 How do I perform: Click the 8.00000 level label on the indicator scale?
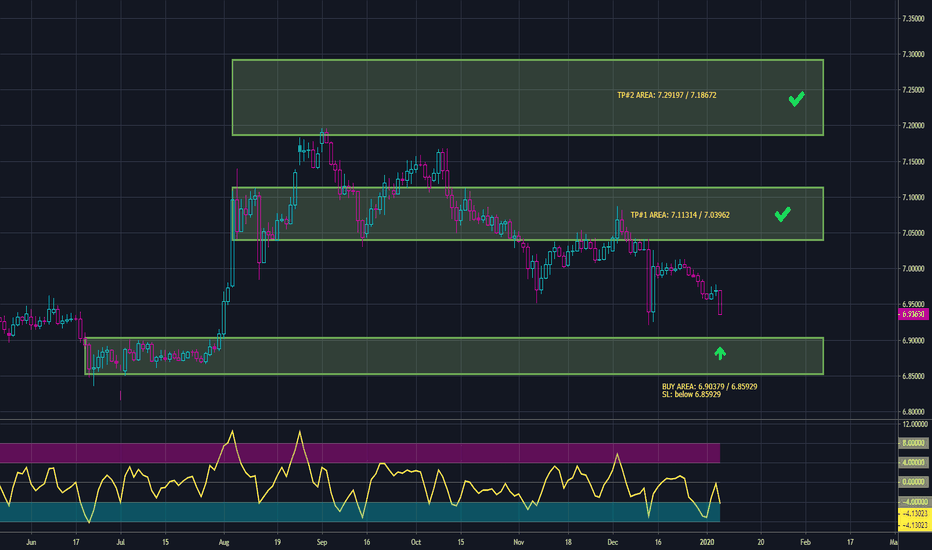(915, 444)
